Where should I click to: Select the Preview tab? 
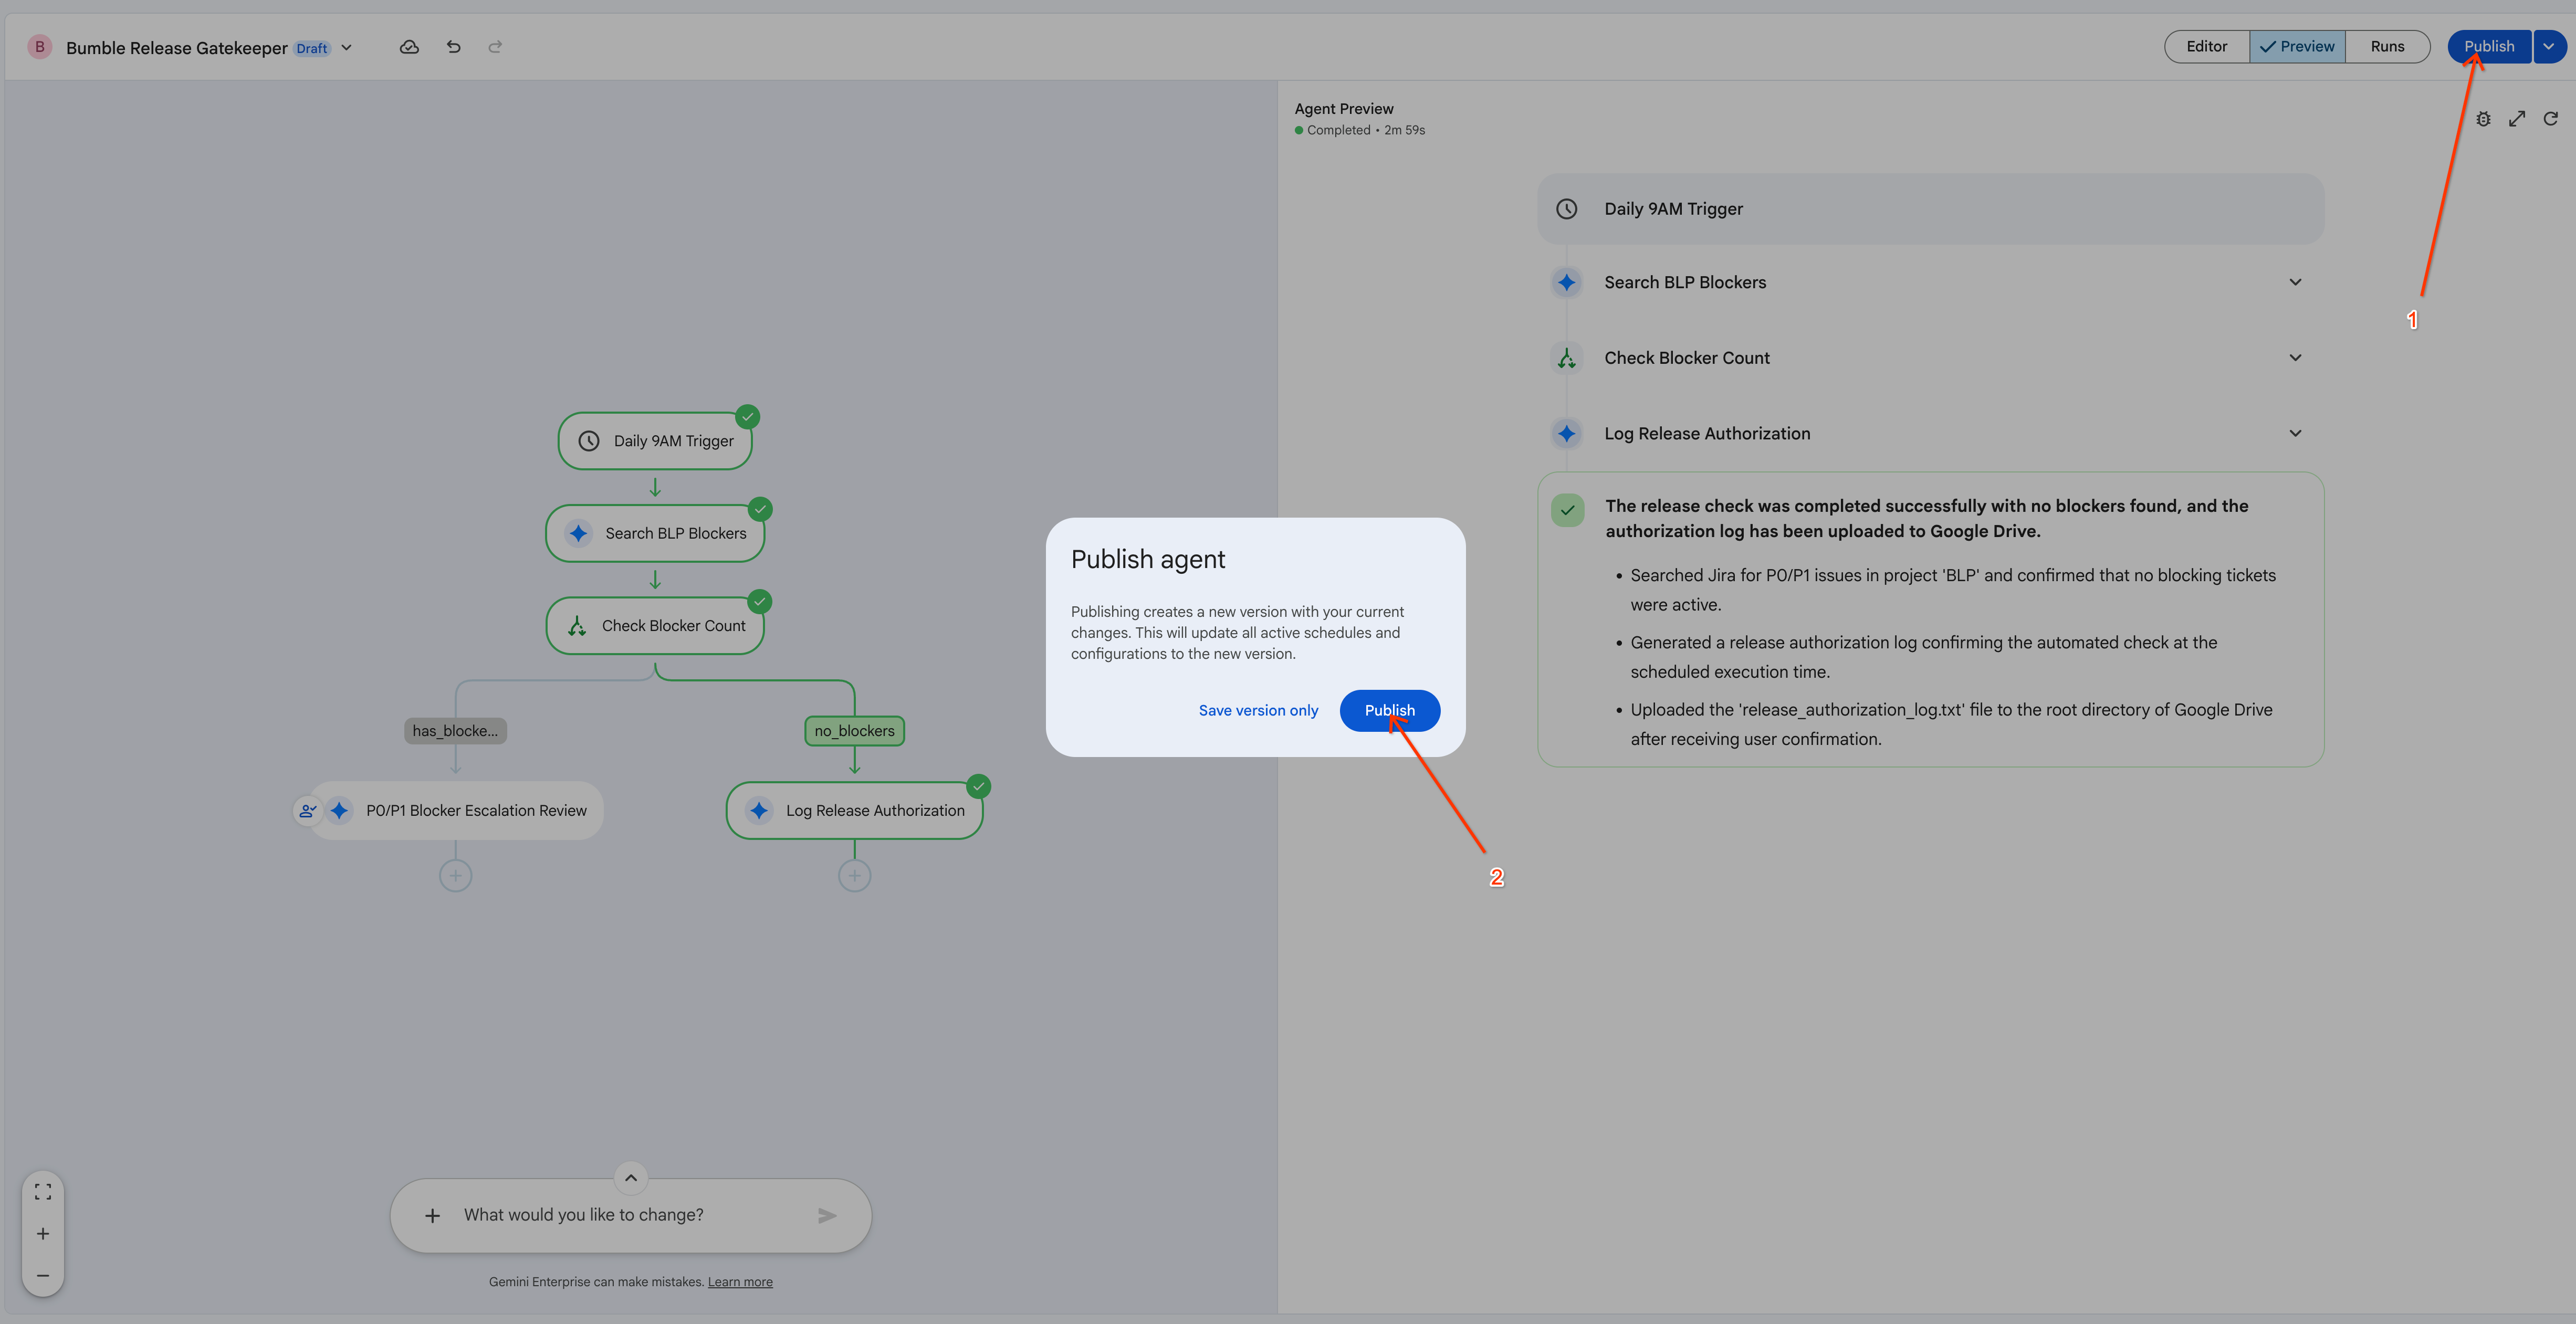(x=2297, y=46)
